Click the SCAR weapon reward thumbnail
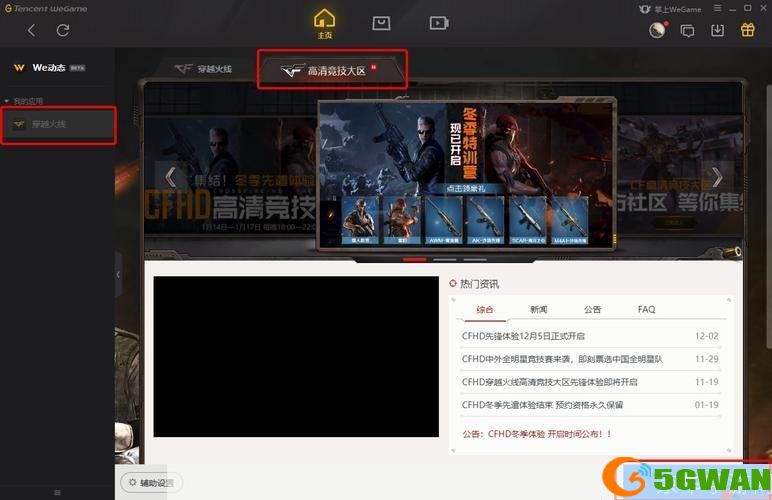This screenshot has height=500, width=772. (527, 220)
